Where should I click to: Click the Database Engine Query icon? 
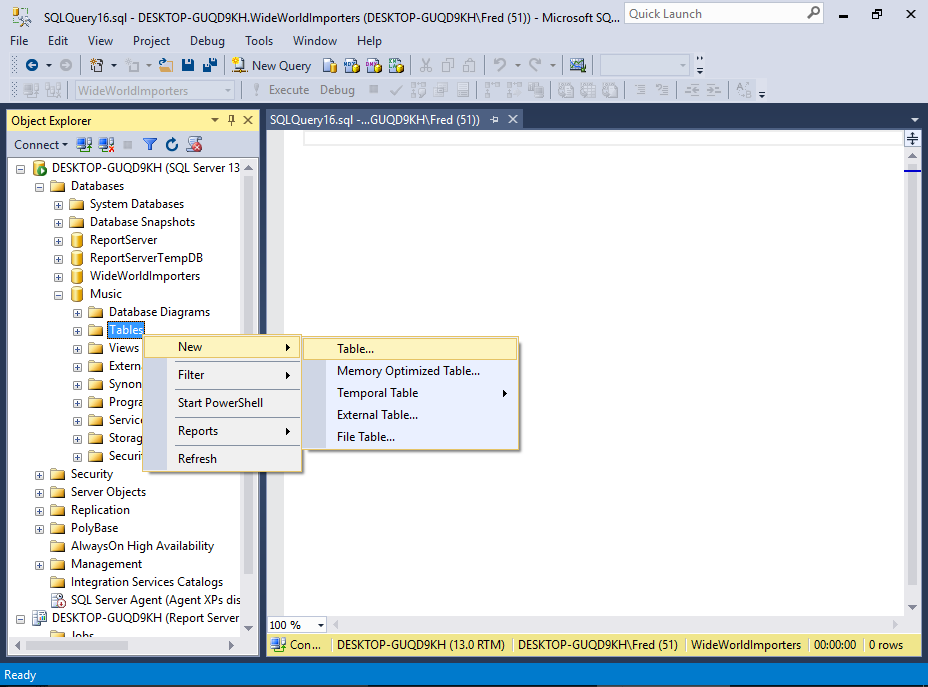pos(330,65)
